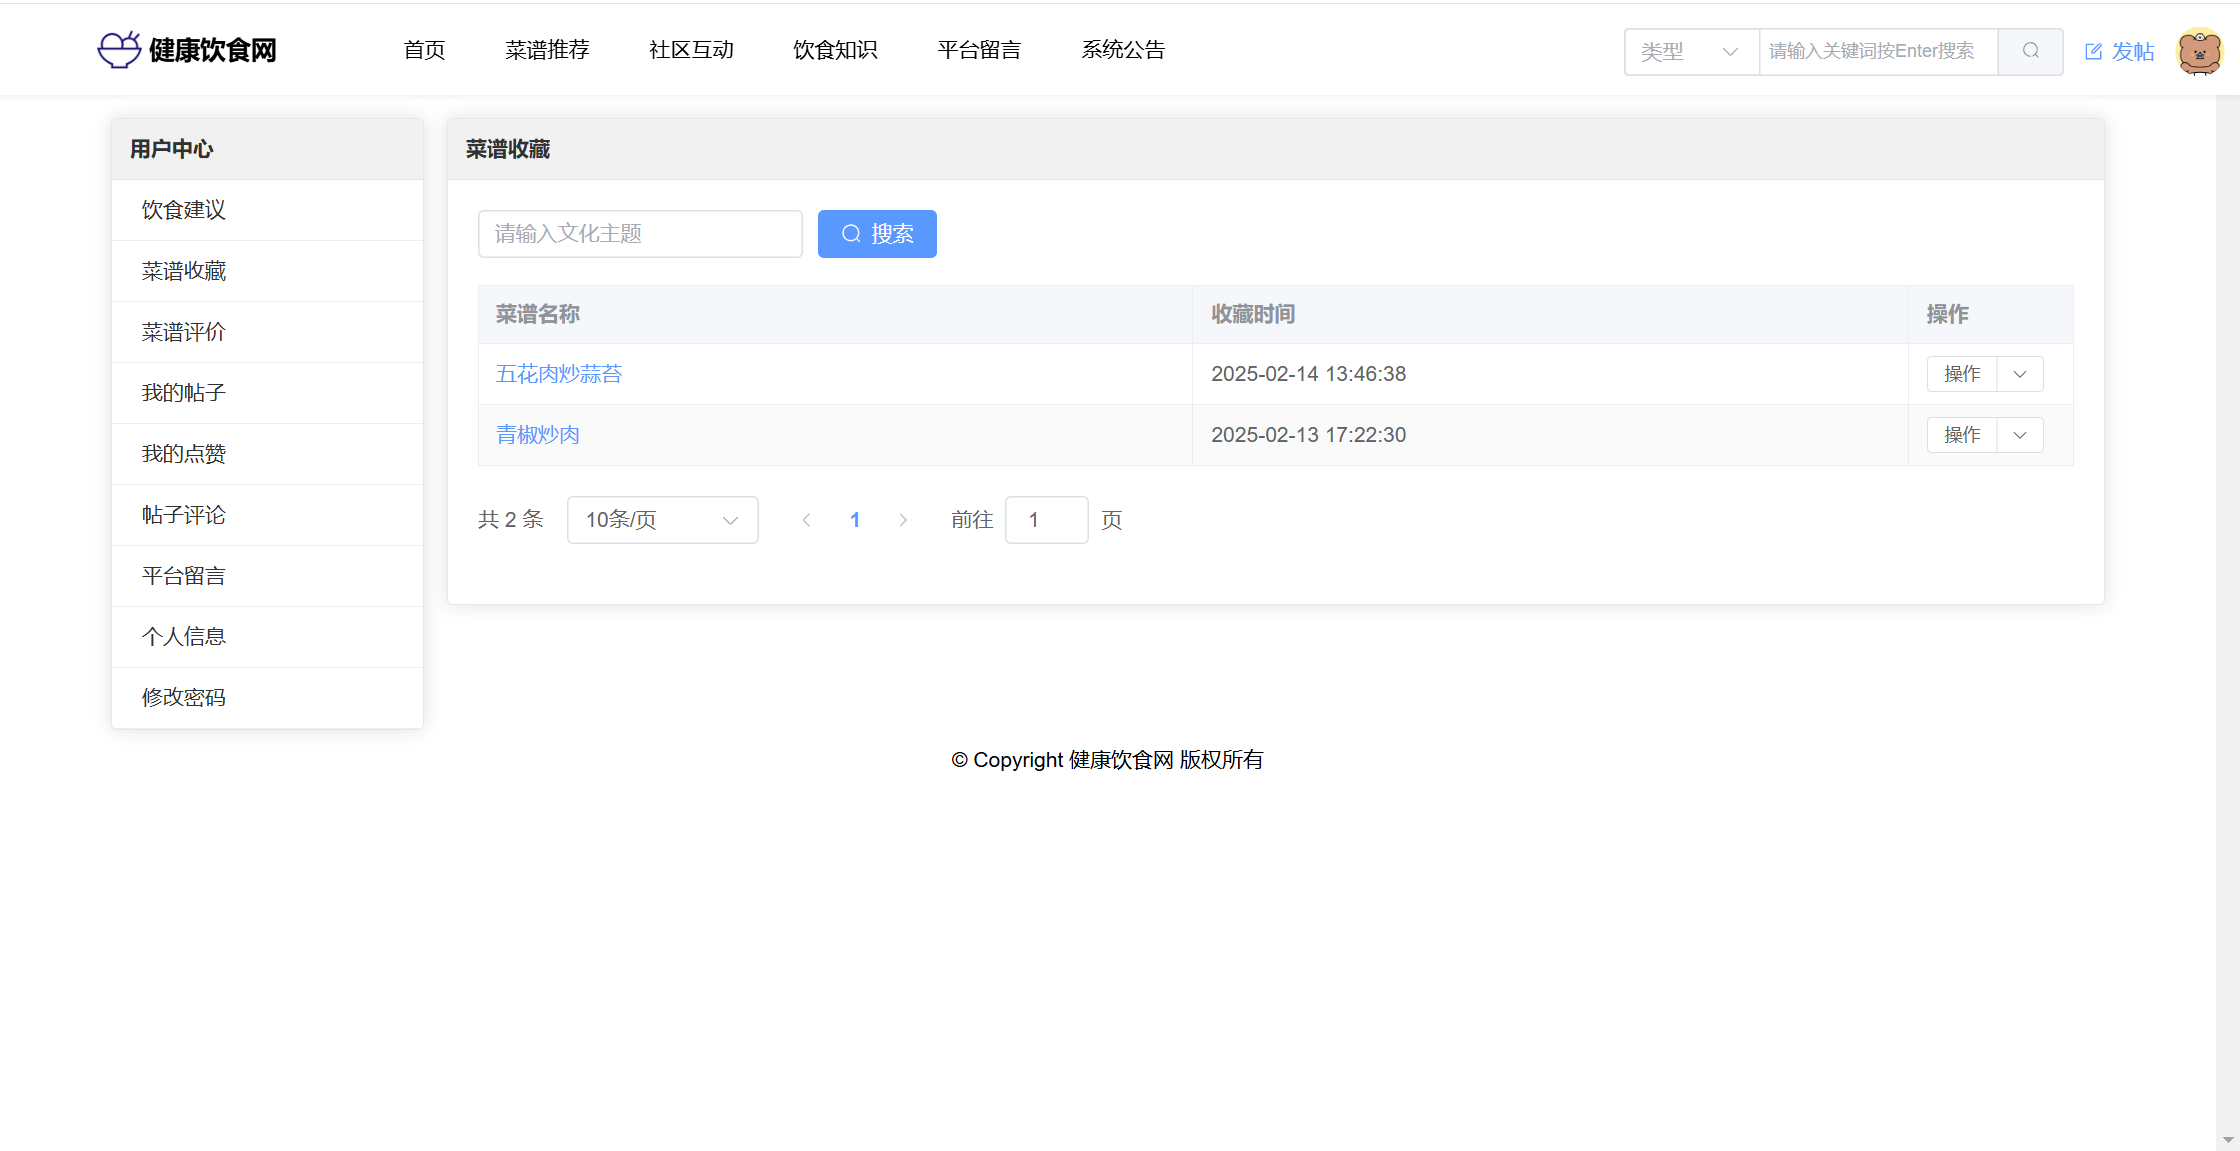Expand 操作 arrow for 青椒炒肉 row
The height and width of the screenshot is (1151, 2240).
point(2020,435)
